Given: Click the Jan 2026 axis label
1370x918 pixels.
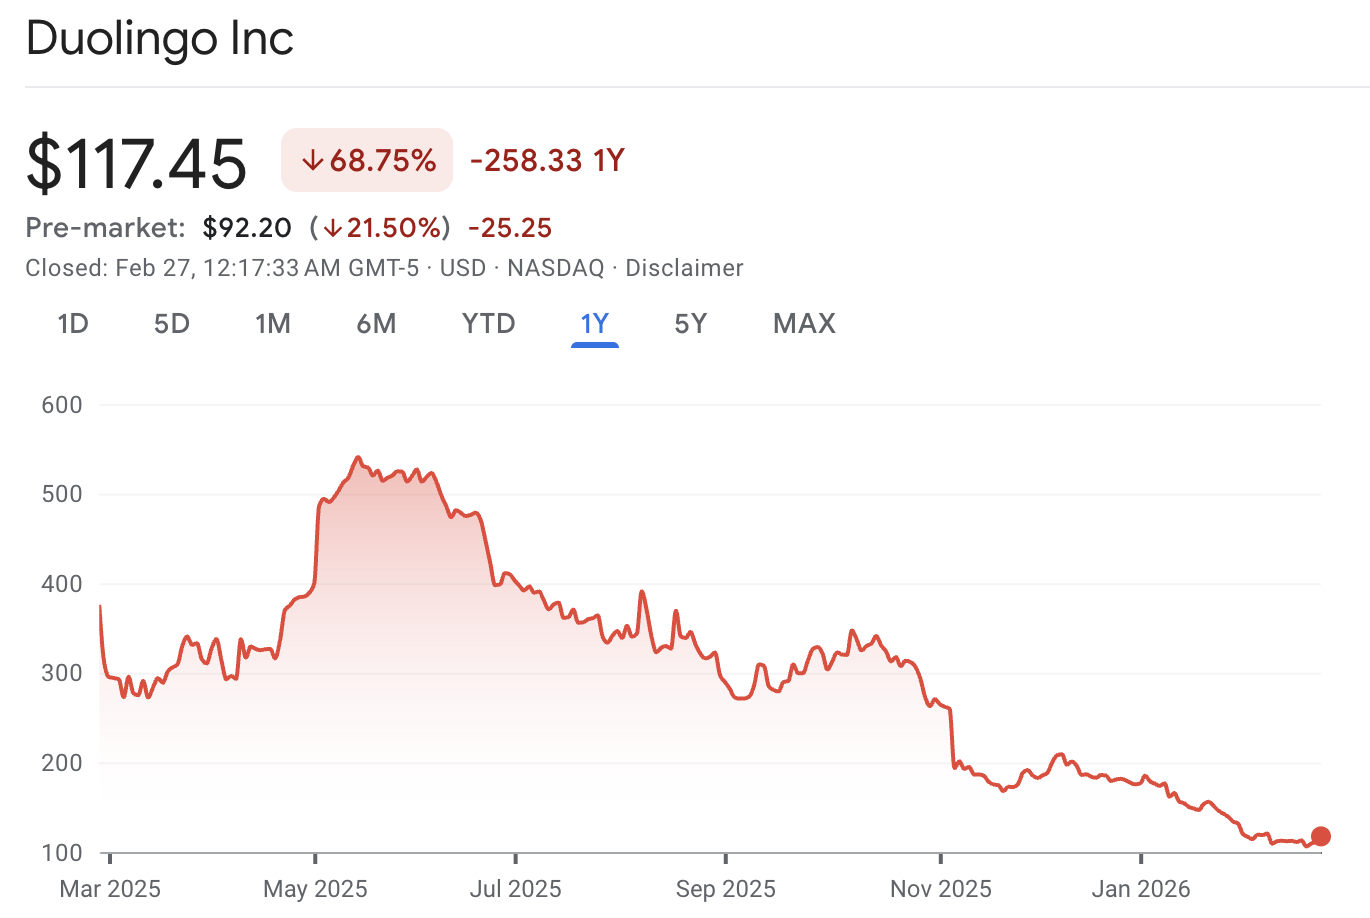Looking at the screenshot, I should click(1141, 889).
